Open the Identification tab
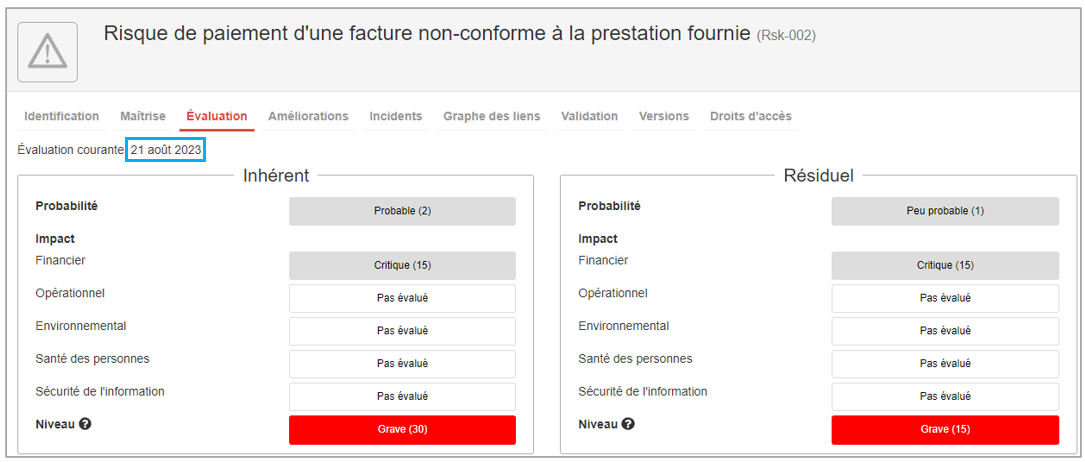The height and width of the screenshot is (462, 1085). 61,116
